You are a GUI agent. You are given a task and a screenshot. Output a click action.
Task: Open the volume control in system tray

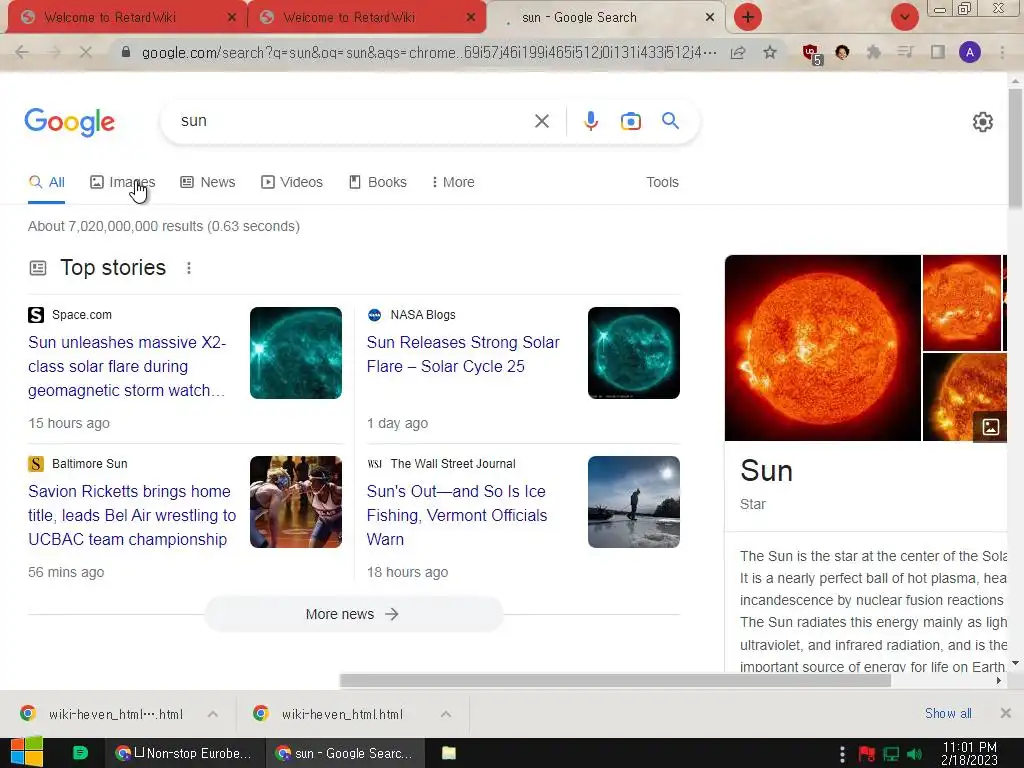[915, 754]
